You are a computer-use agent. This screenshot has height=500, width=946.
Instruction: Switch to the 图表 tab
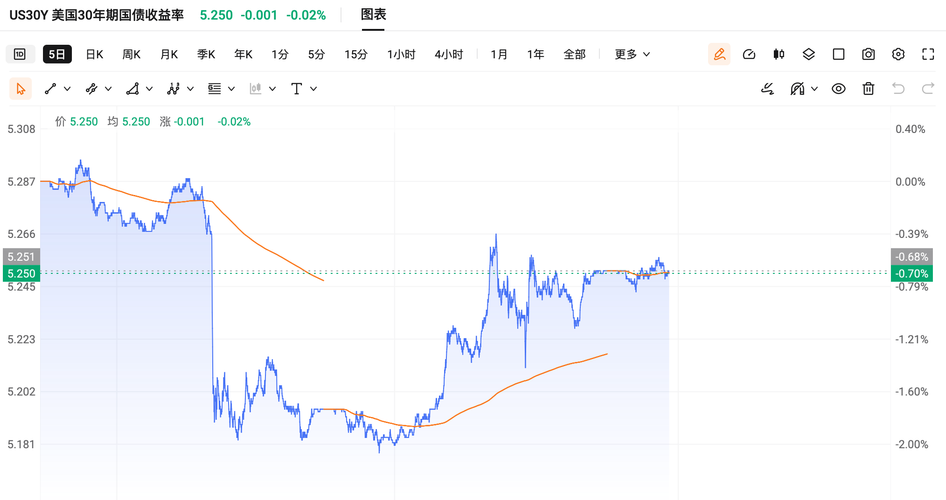tap(373, 14)
